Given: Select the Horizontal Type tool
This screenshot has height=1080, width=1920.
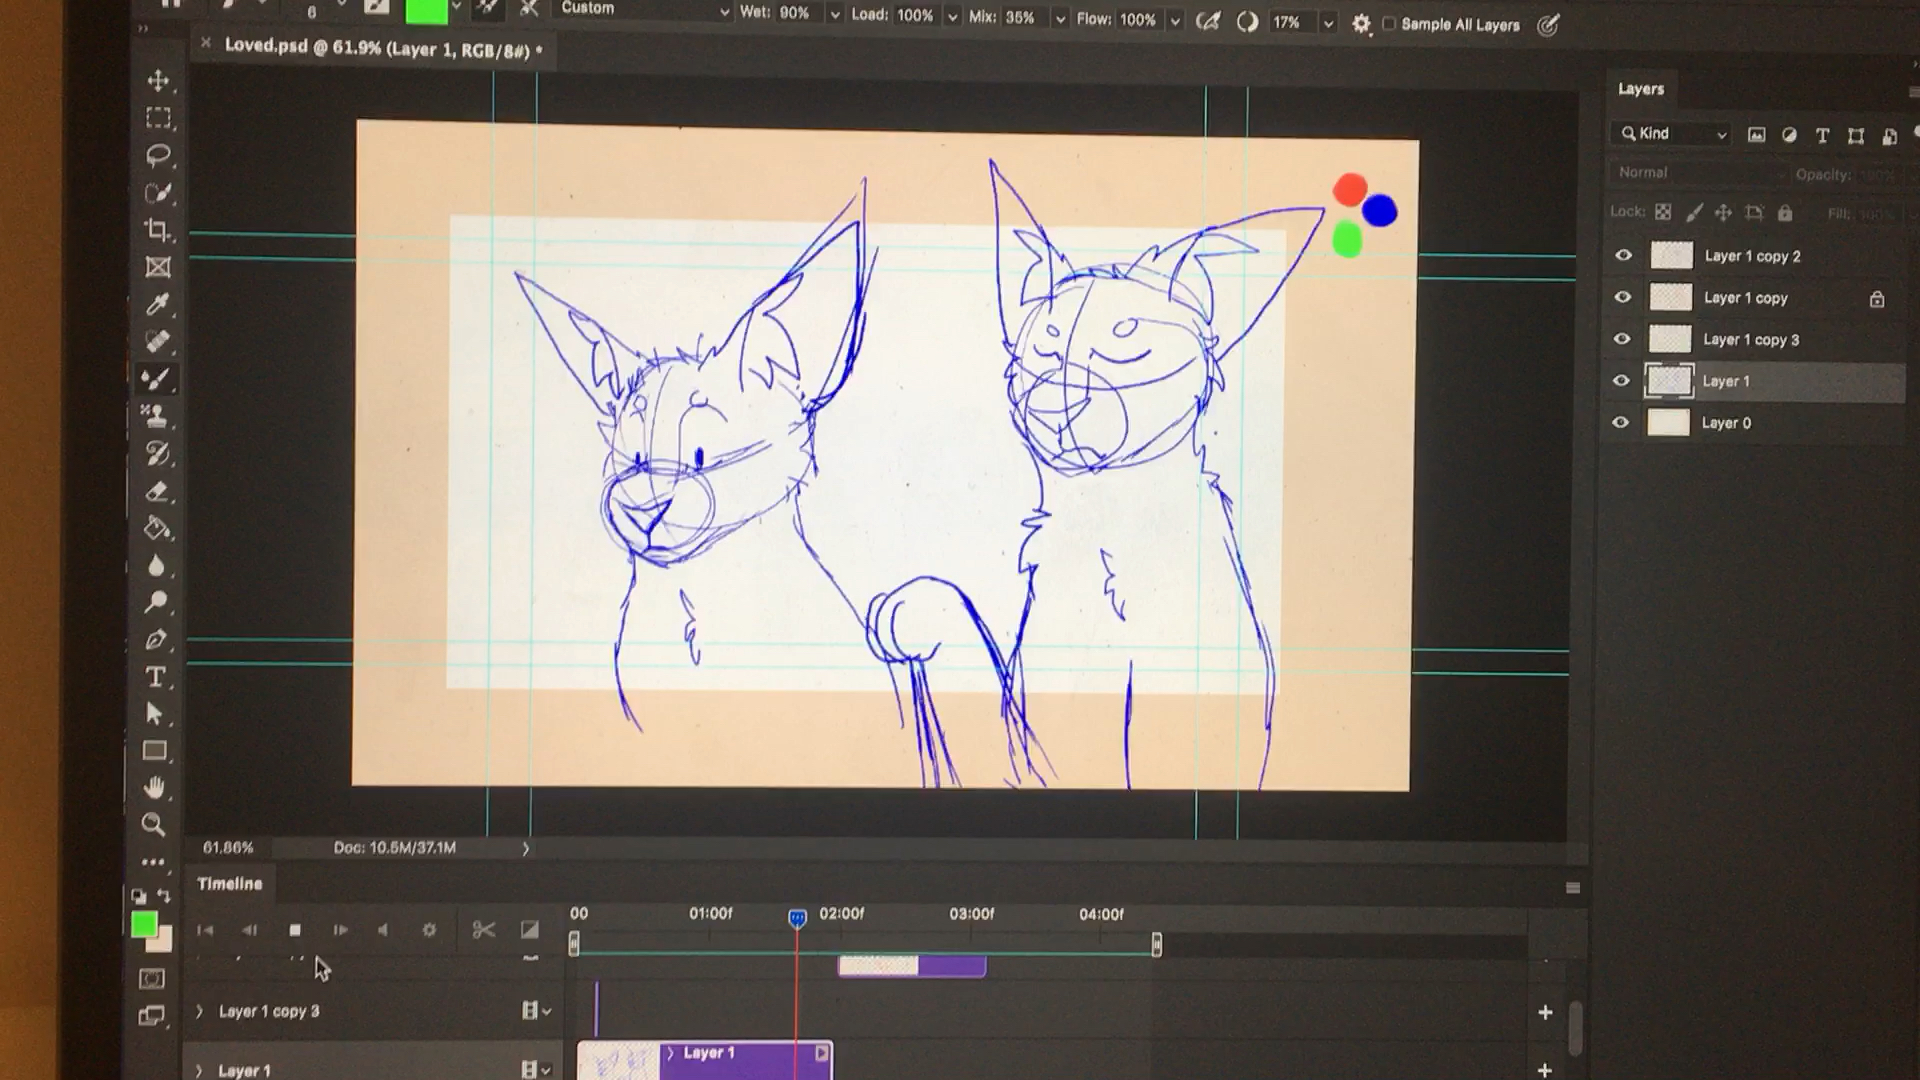Looking at the screenshot, I should (155, 677).
